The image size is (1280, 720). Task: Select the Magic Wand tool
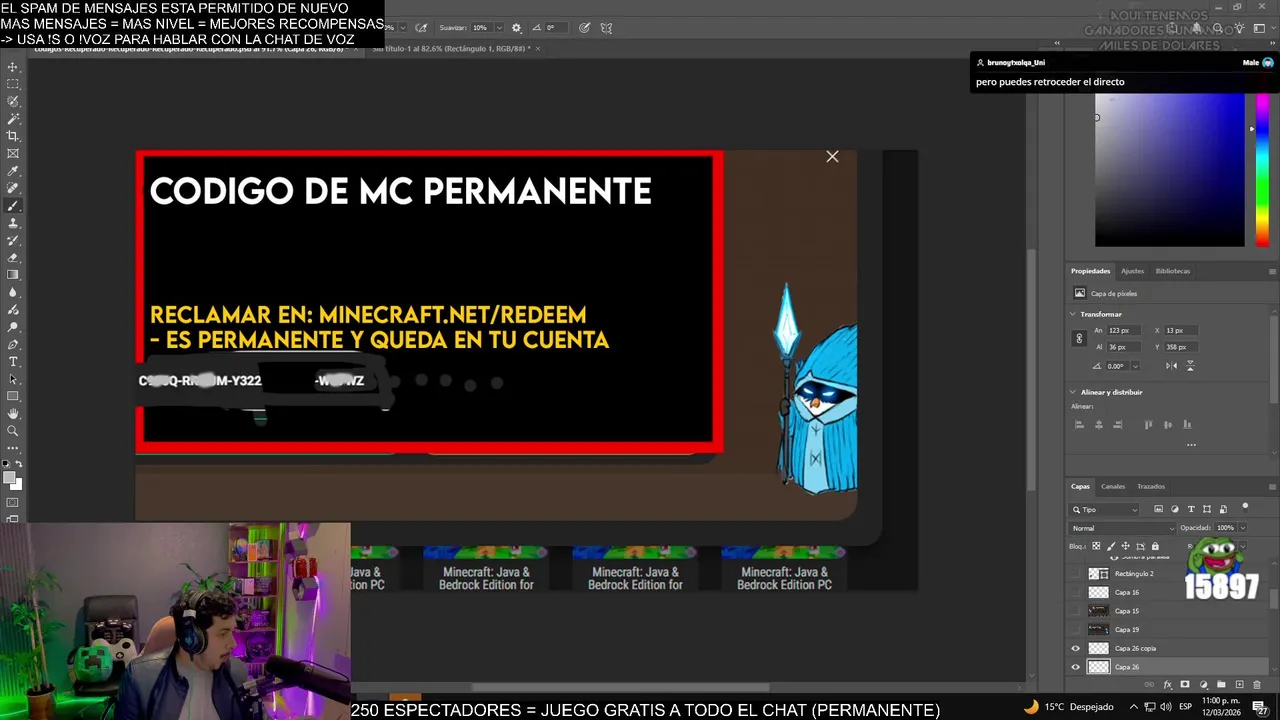point(12,119)
